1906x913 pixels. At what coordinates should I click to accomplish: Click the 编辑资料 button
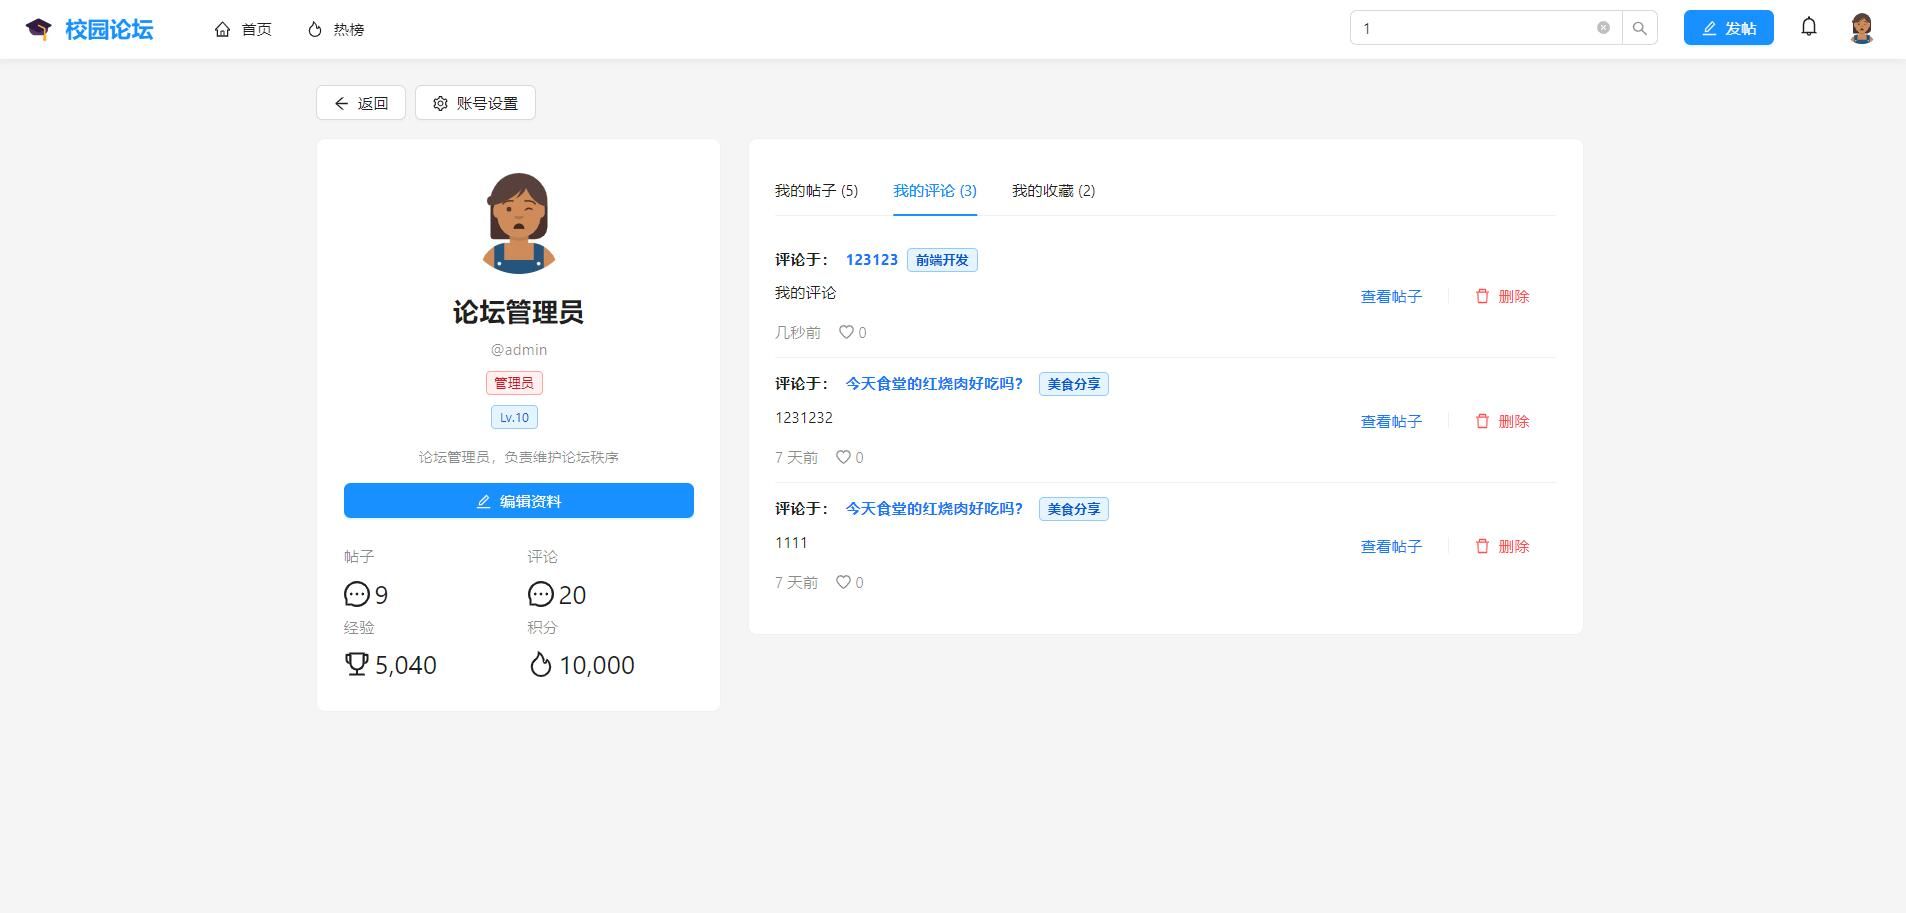tap(518, 500)
